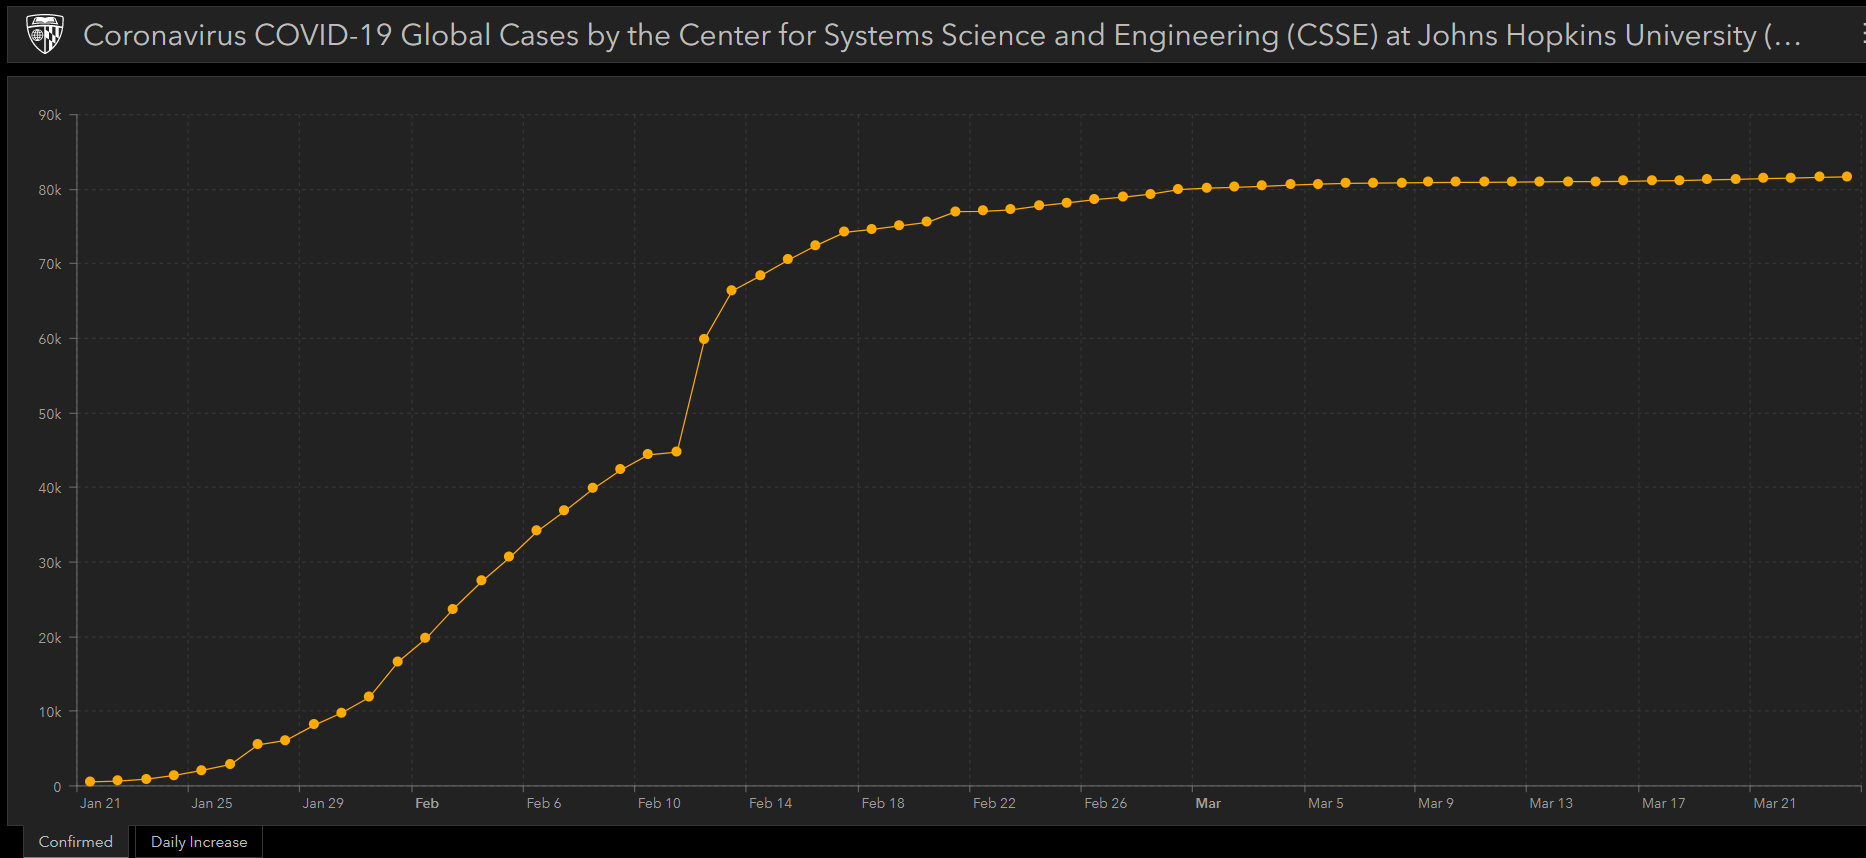Click the '10k' y-axis label

point(50,712)
